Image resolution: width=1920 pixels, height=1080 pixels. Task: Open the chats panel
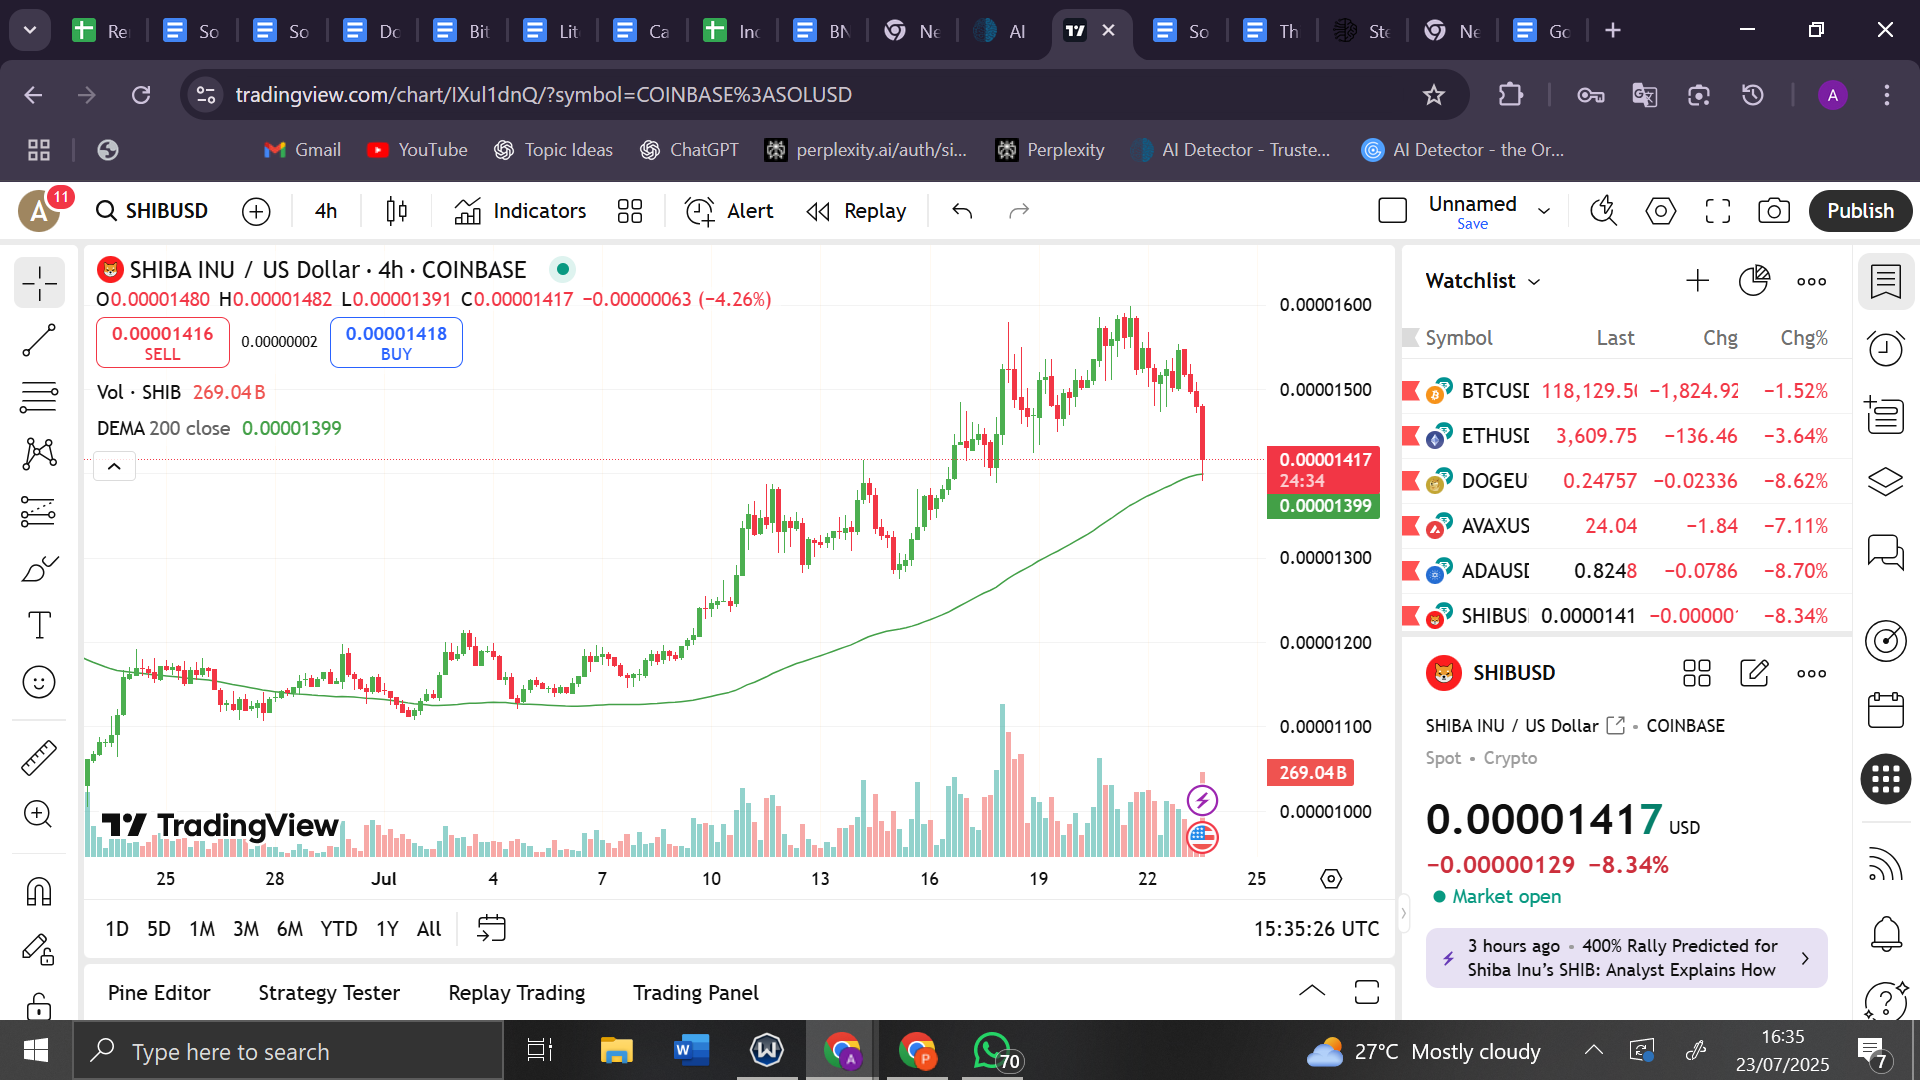coord(1886,551)
